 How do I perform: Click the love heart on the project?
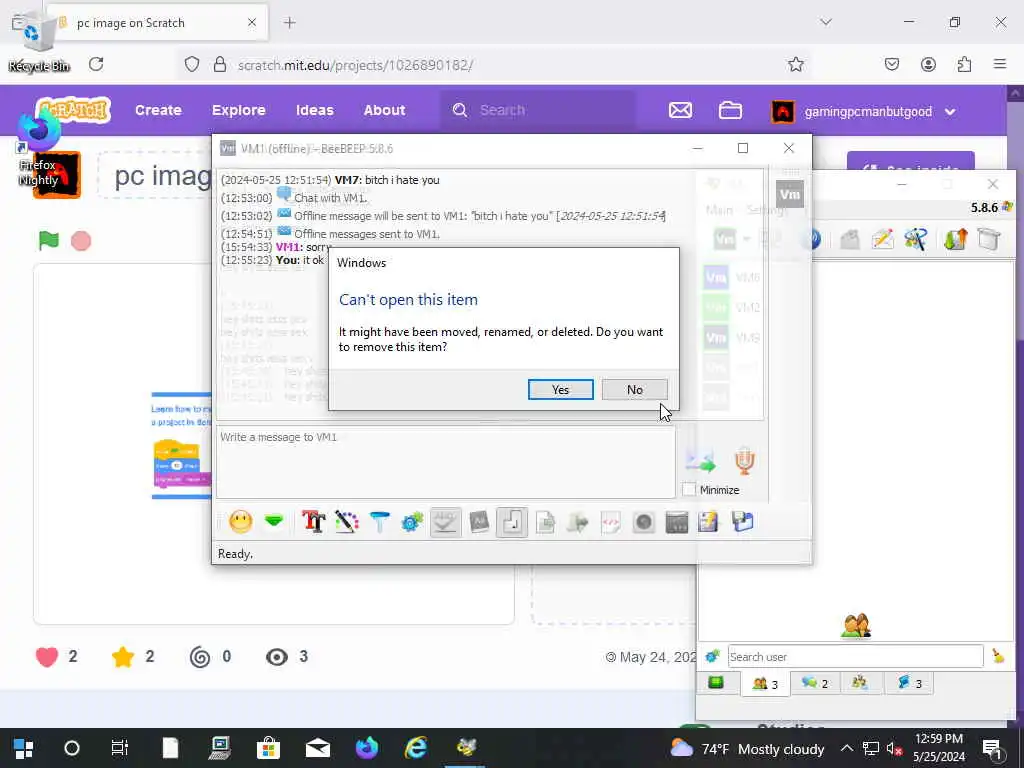click(x=47, y=656)
